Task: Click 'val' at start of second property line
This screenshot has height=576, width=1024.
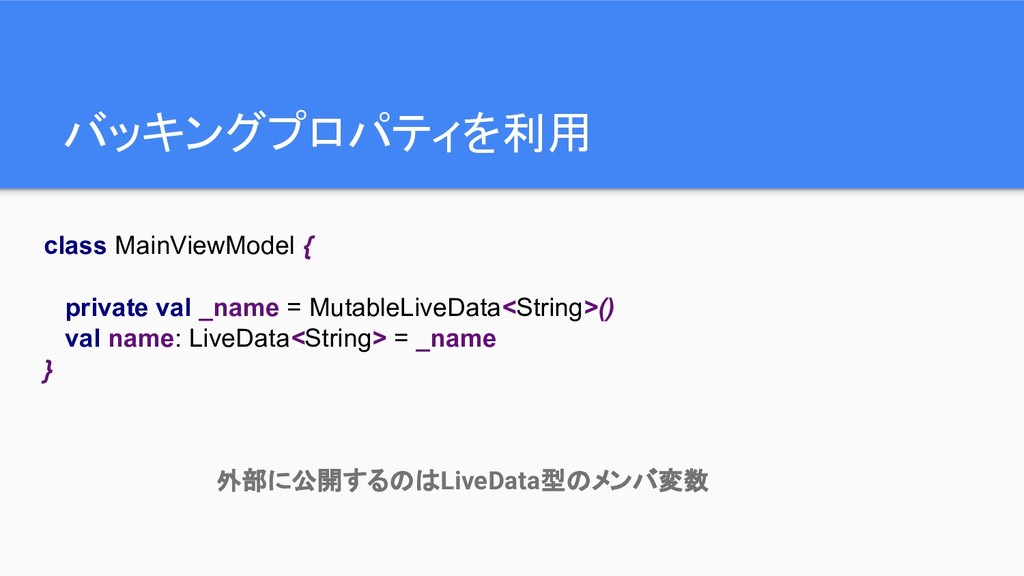Action: (x=83, y=339)
